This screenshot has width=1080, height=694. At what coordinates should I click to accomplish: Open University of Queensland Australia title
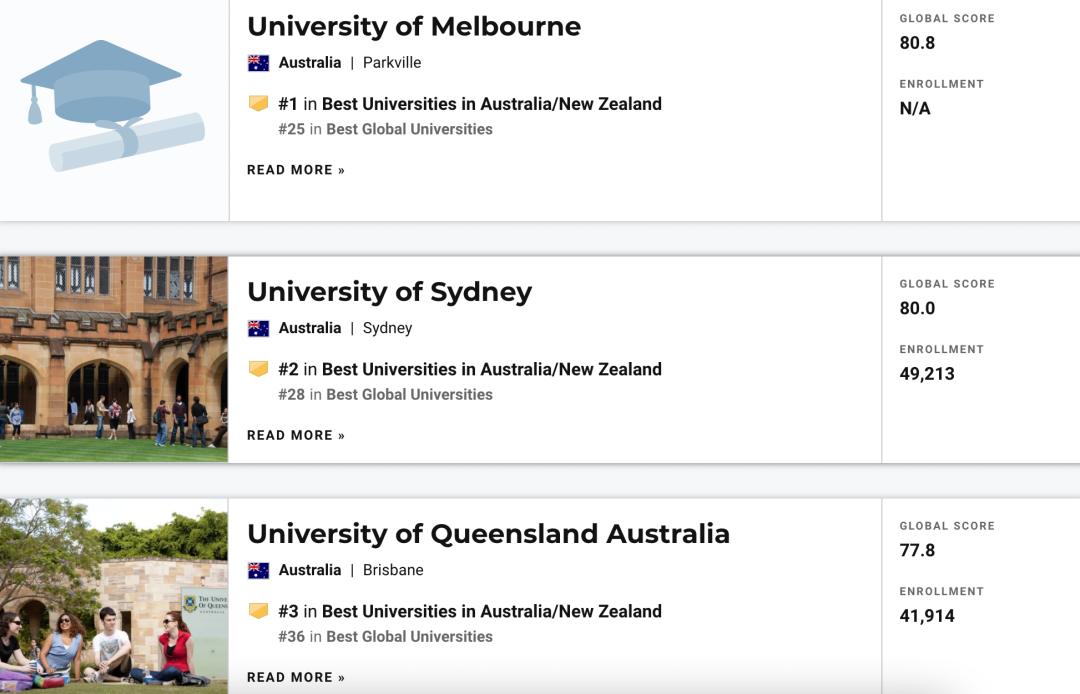[488, 534]
